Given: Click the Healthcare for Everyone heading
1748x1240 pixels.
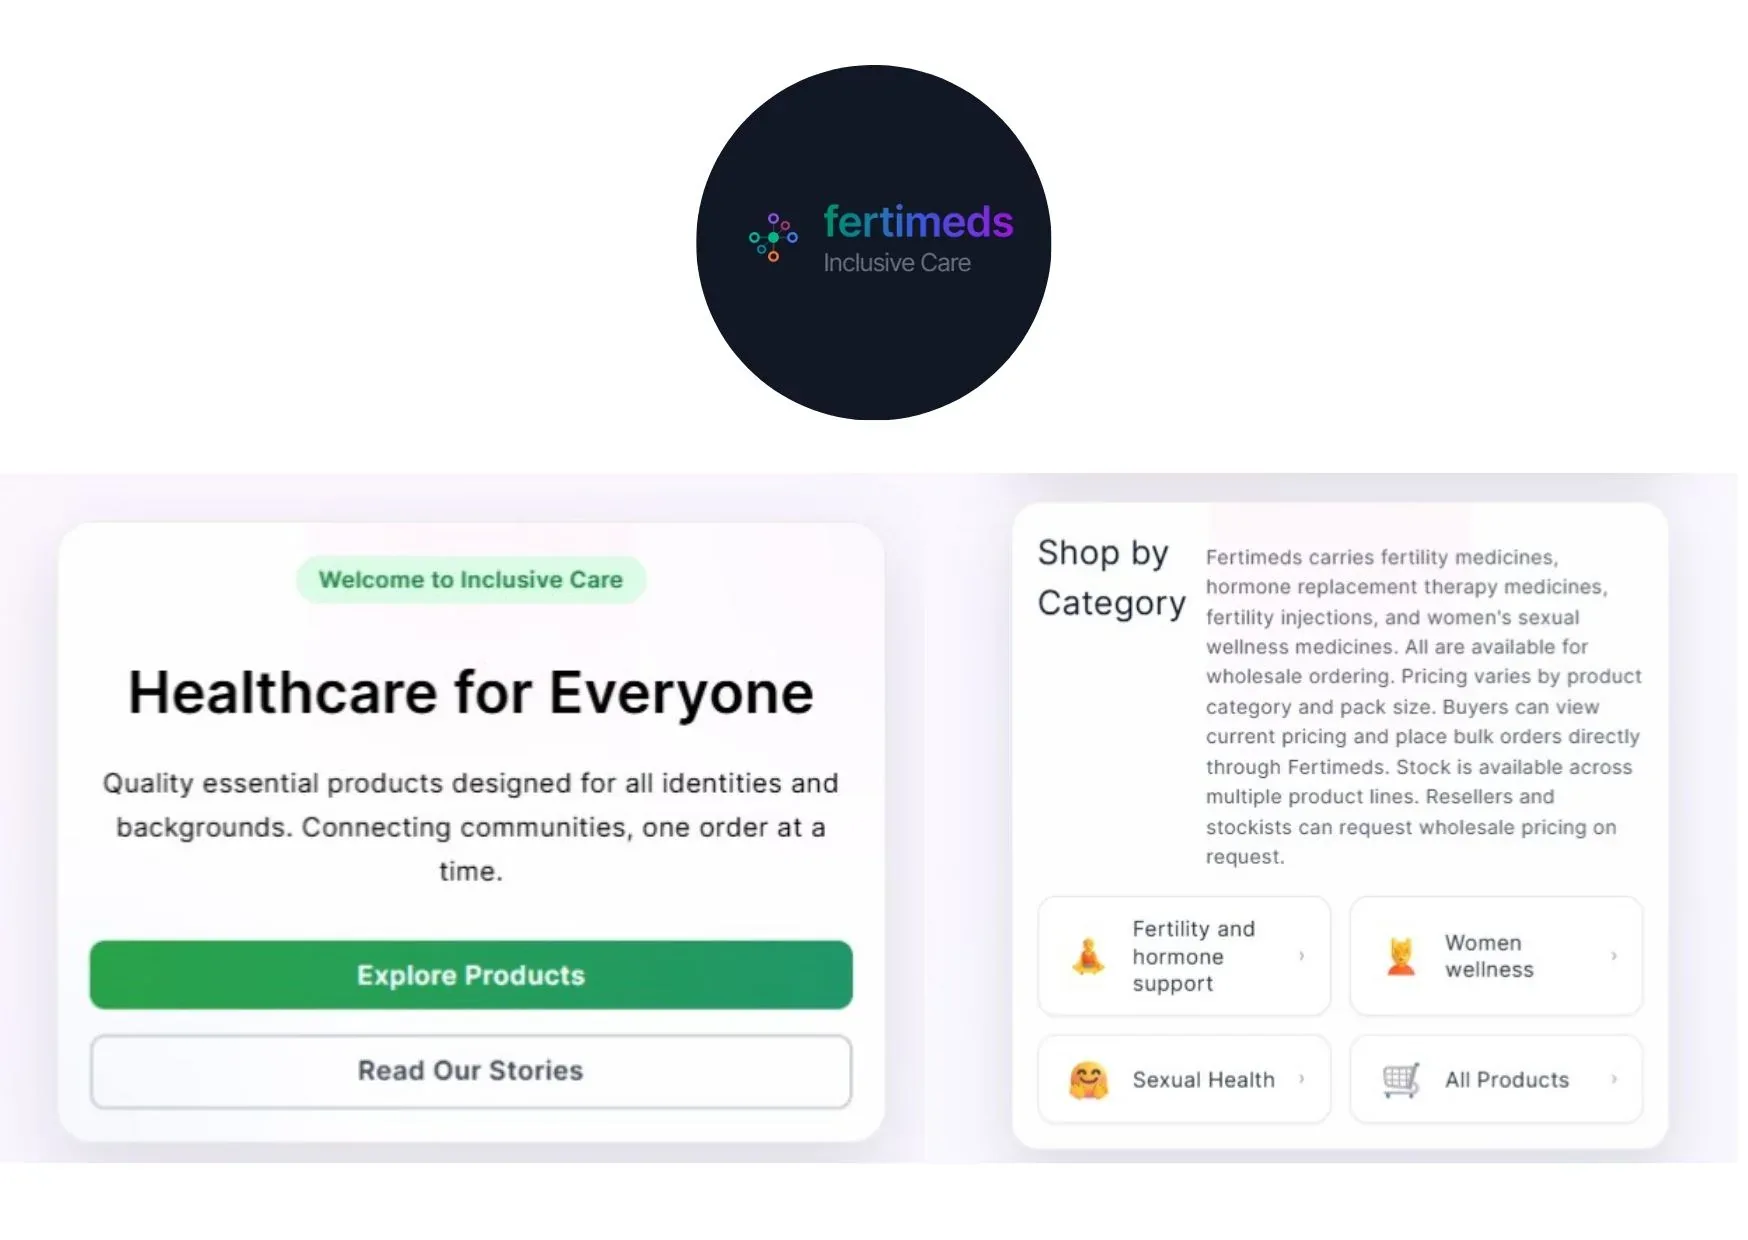Looking at the screenshot, I should tap(471, 692).
